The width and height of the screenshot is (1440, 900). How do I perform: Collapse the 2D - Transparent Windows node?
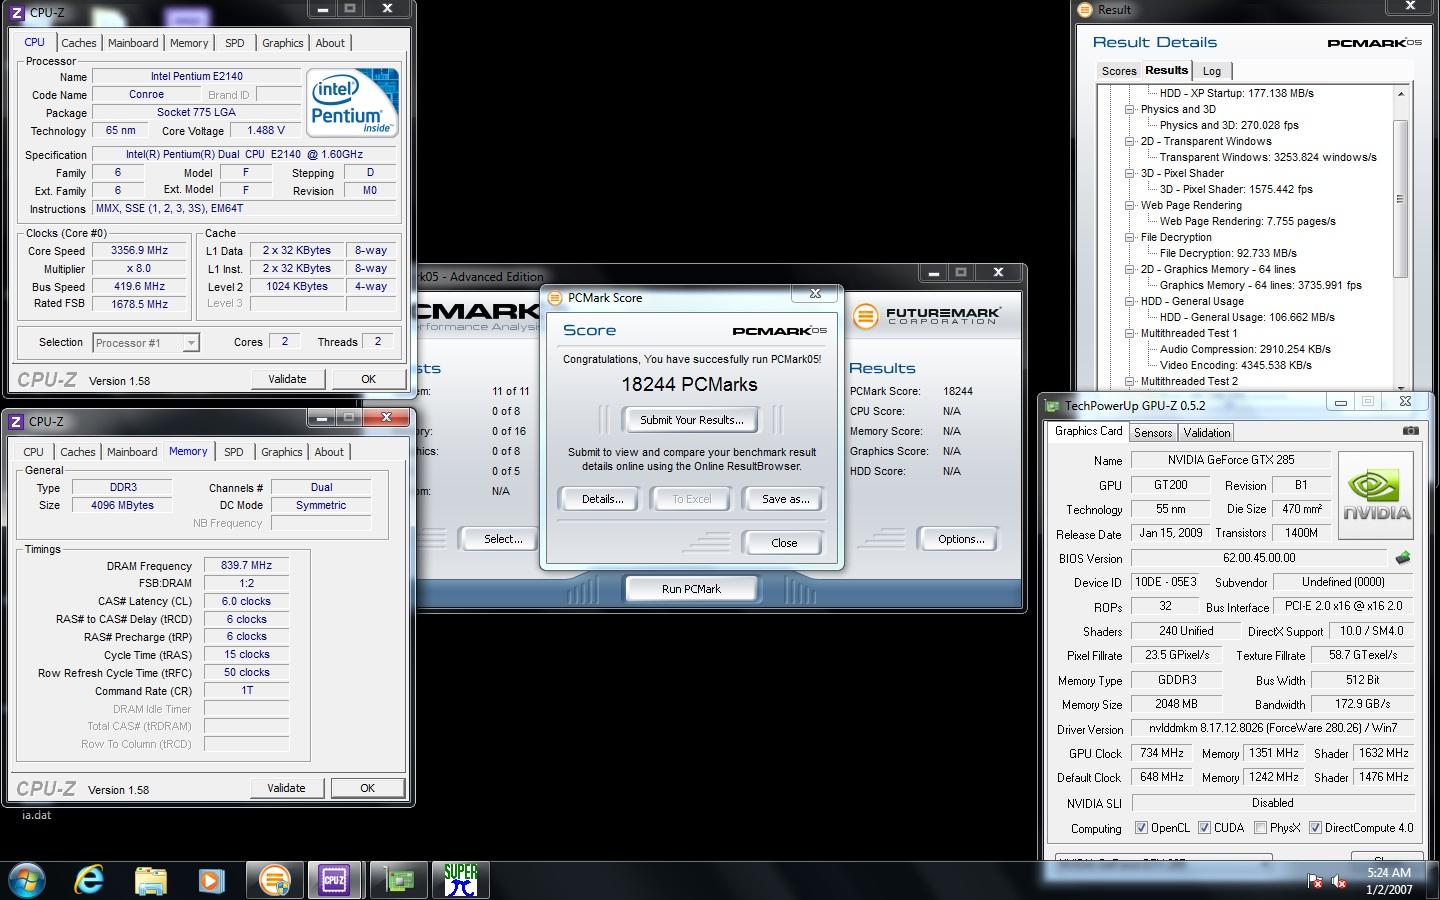point(1129,141)
